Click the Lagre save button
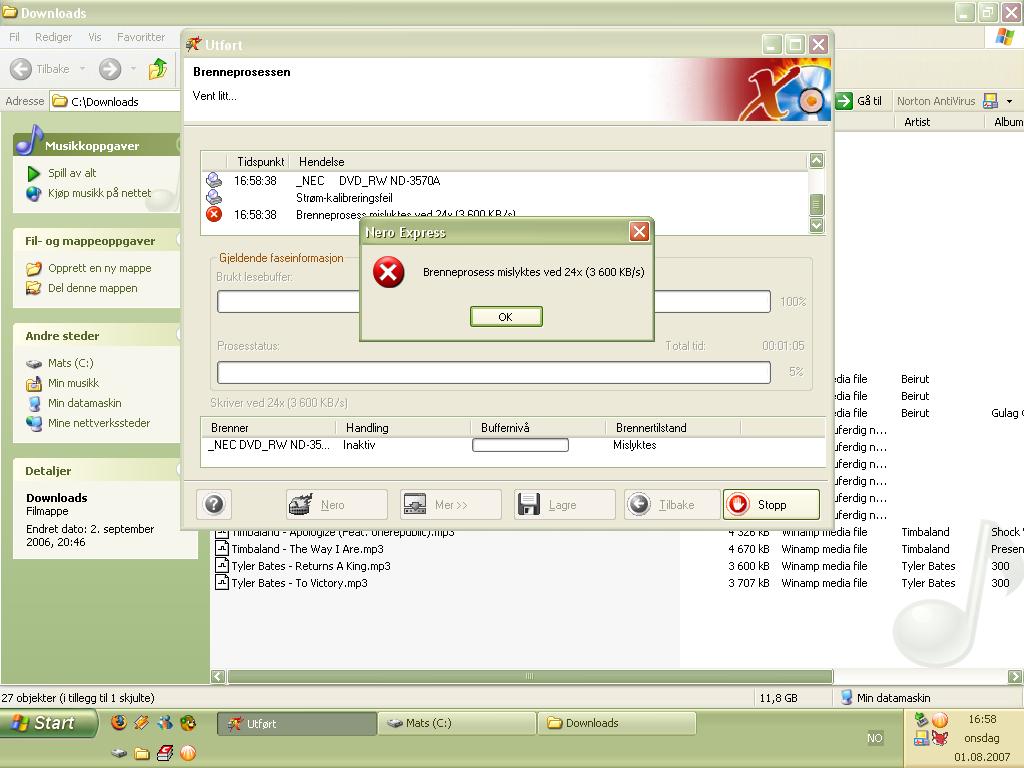1024x768 pixels. 564,505
